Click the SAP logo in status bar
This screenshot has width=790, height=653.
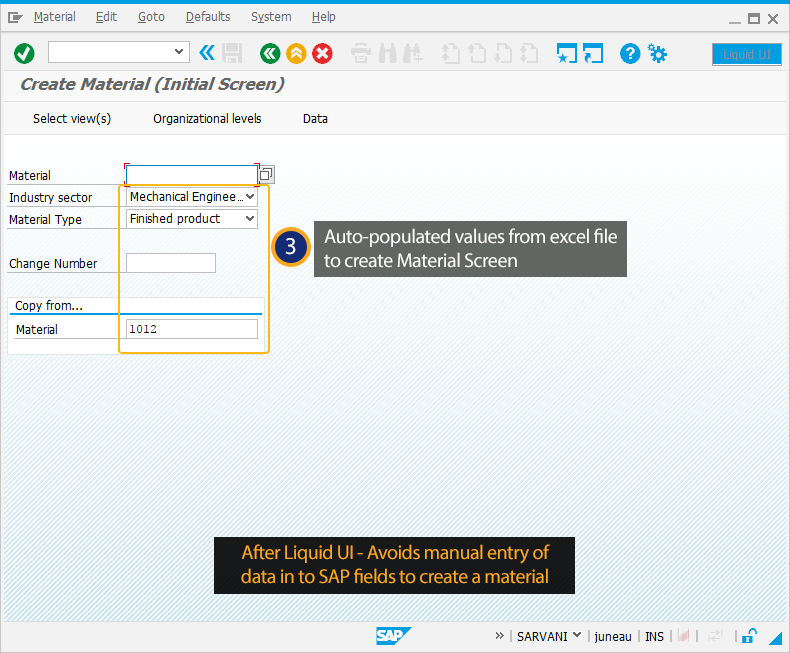[393, 636]
